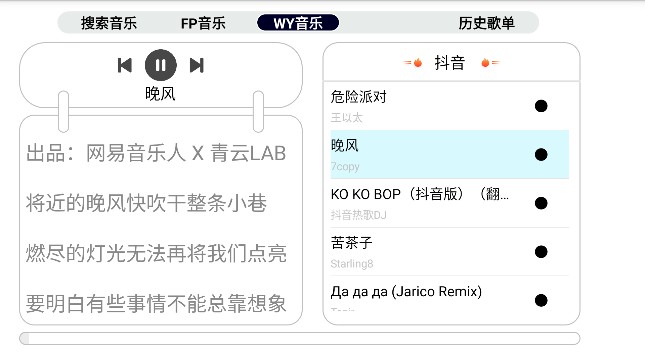Viewport: 645px width, 362px height.
Task: Open the 历史歌单 tab
Action: 487,23
